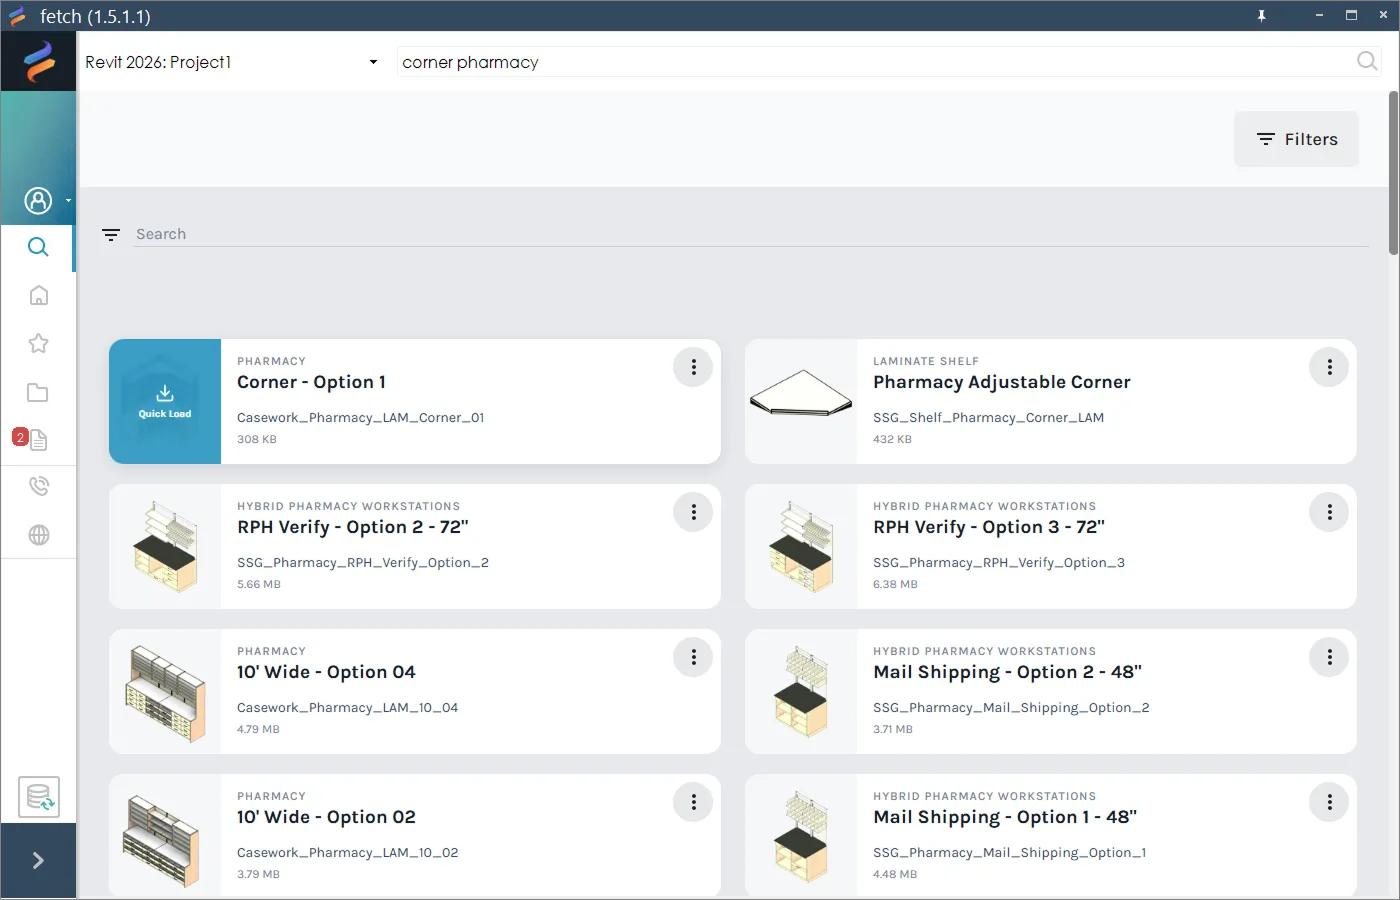Open the globe web icon

coord(38,535)
